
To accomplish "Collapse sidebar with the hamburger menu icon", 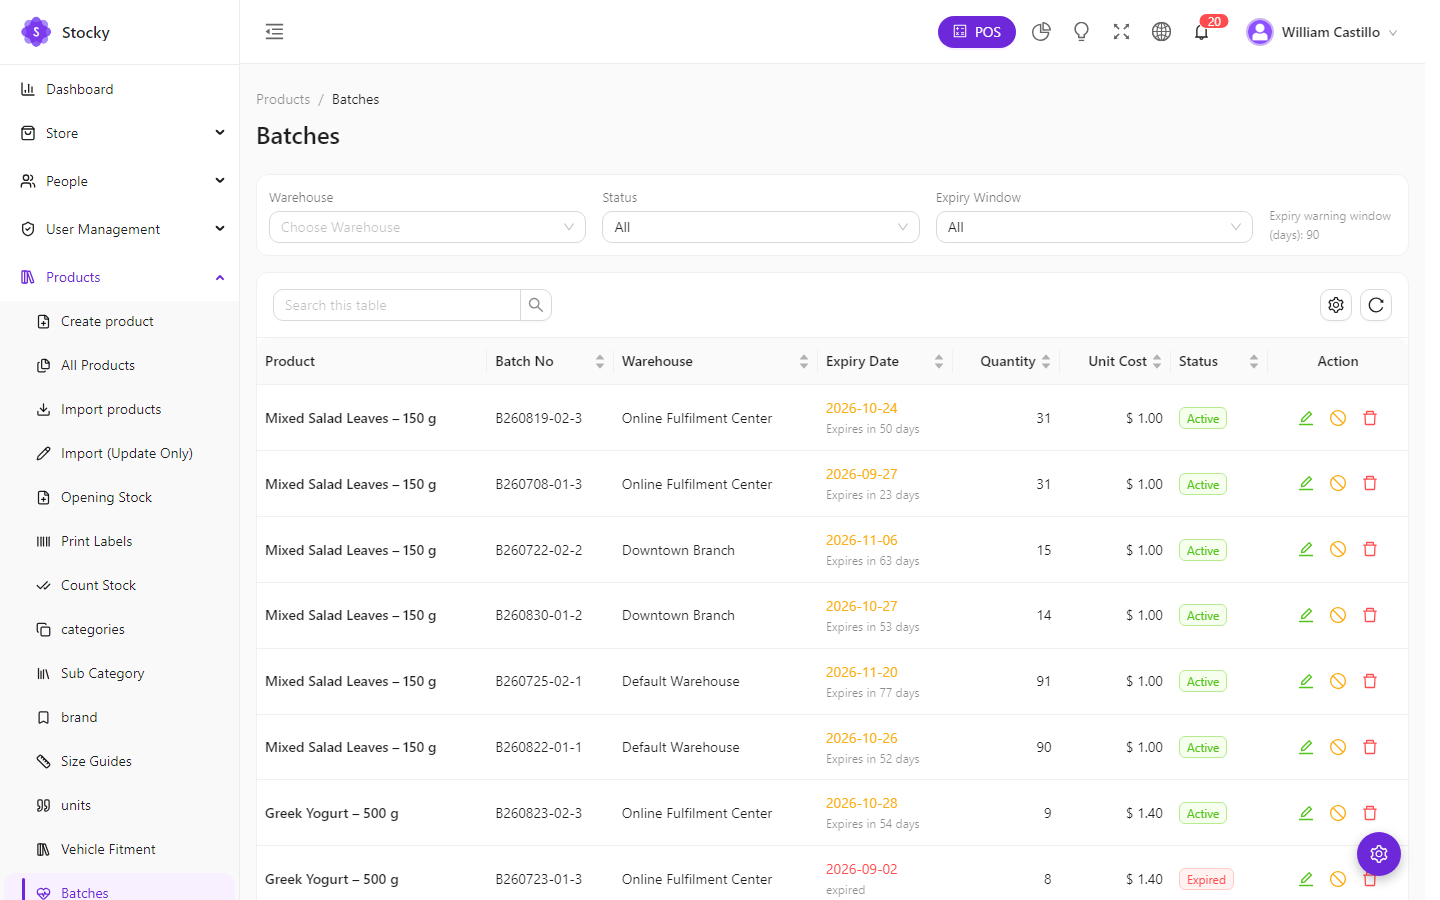I will [x=274, y=32].
